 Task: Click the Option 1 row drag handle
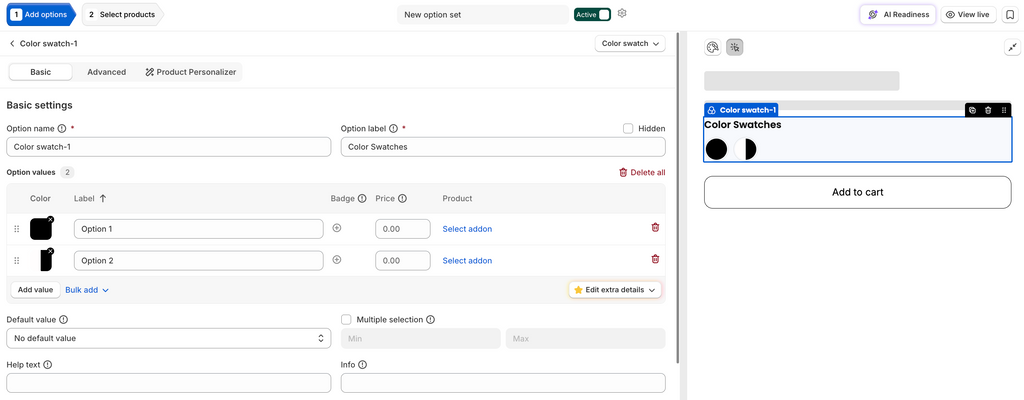[x=17, y=229]
